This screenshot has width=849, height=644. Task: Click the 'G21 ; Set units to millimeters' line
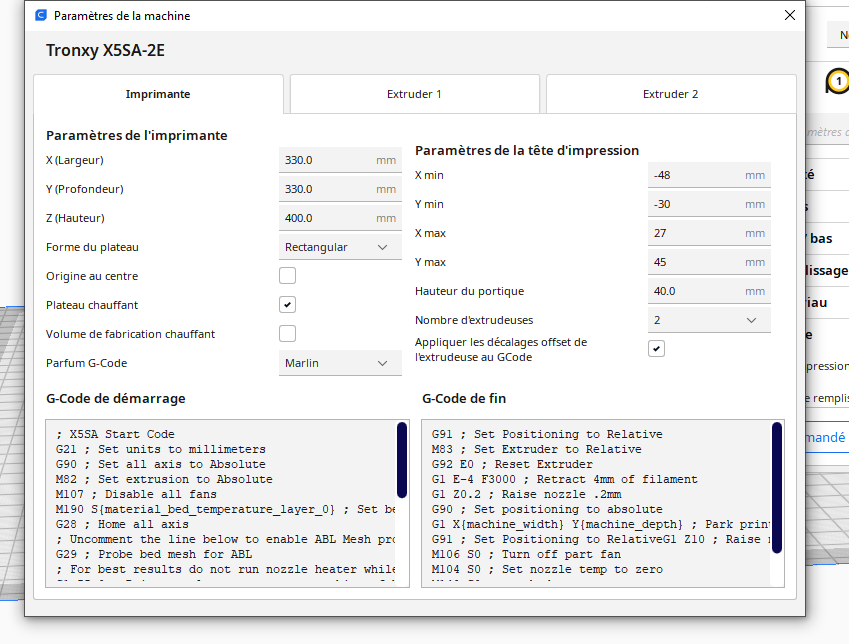161,450
